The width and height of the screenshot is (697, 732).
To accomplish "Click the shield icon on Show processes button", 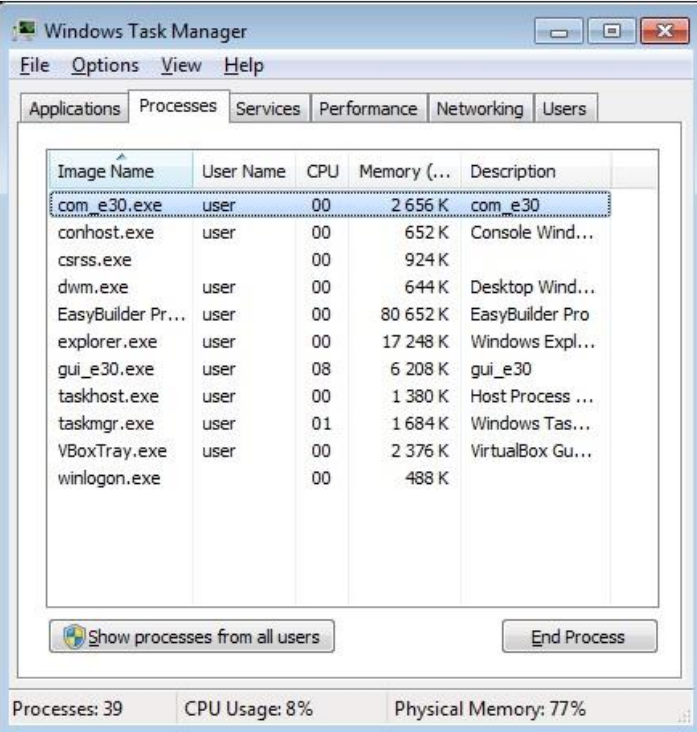I will [x=74, y=636].
